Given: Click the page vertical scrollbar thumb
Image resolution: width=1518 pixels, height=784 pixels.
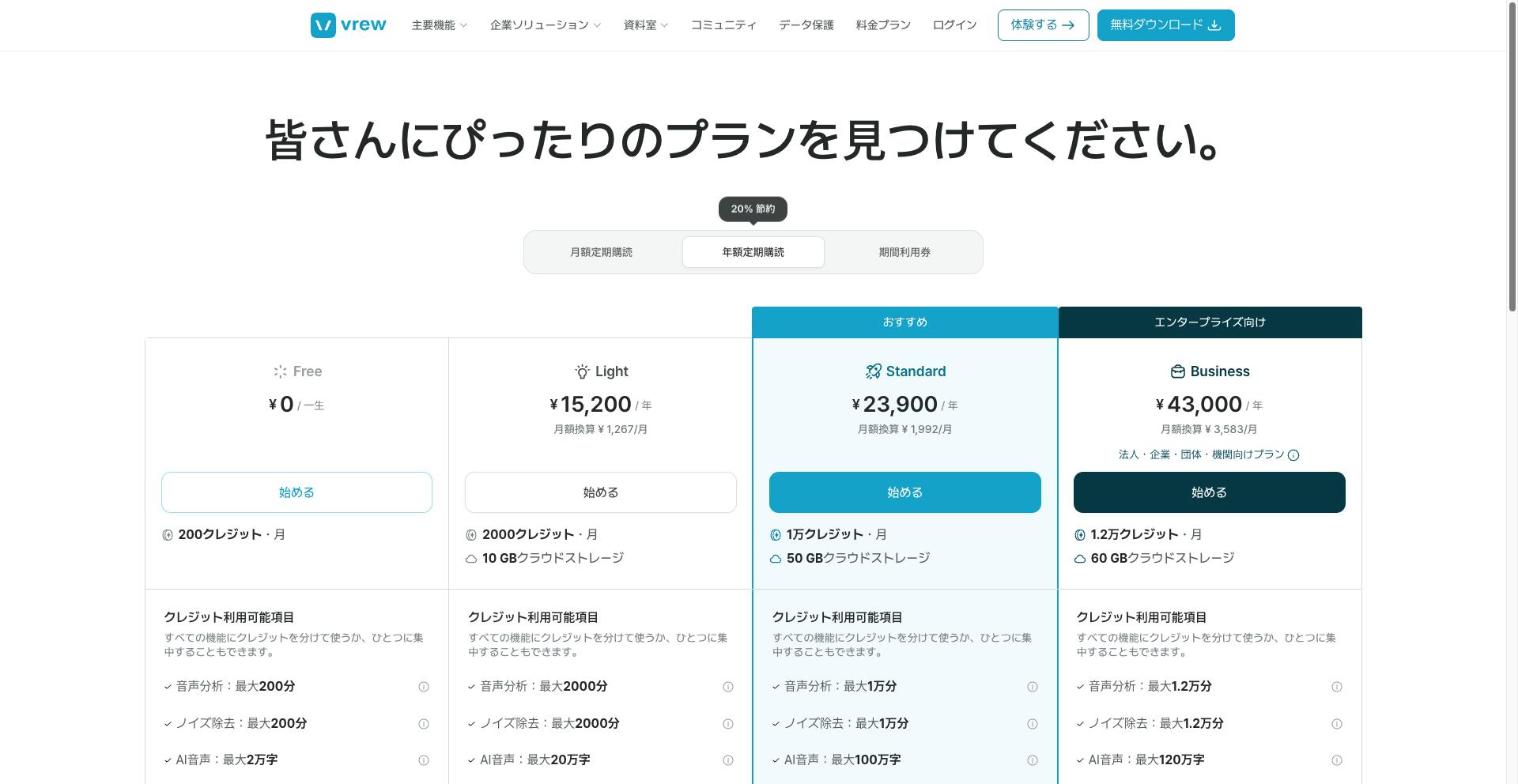Looking at the screenshot, I should pos(1512,158).
